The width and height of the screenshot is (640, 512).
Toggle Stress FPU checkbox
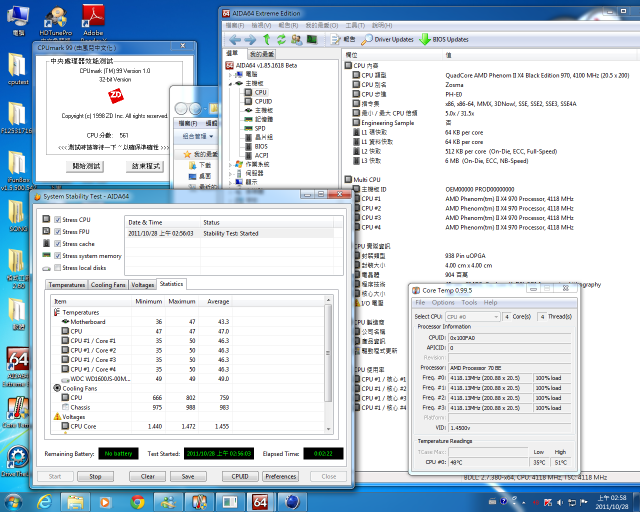pos(58,232)
